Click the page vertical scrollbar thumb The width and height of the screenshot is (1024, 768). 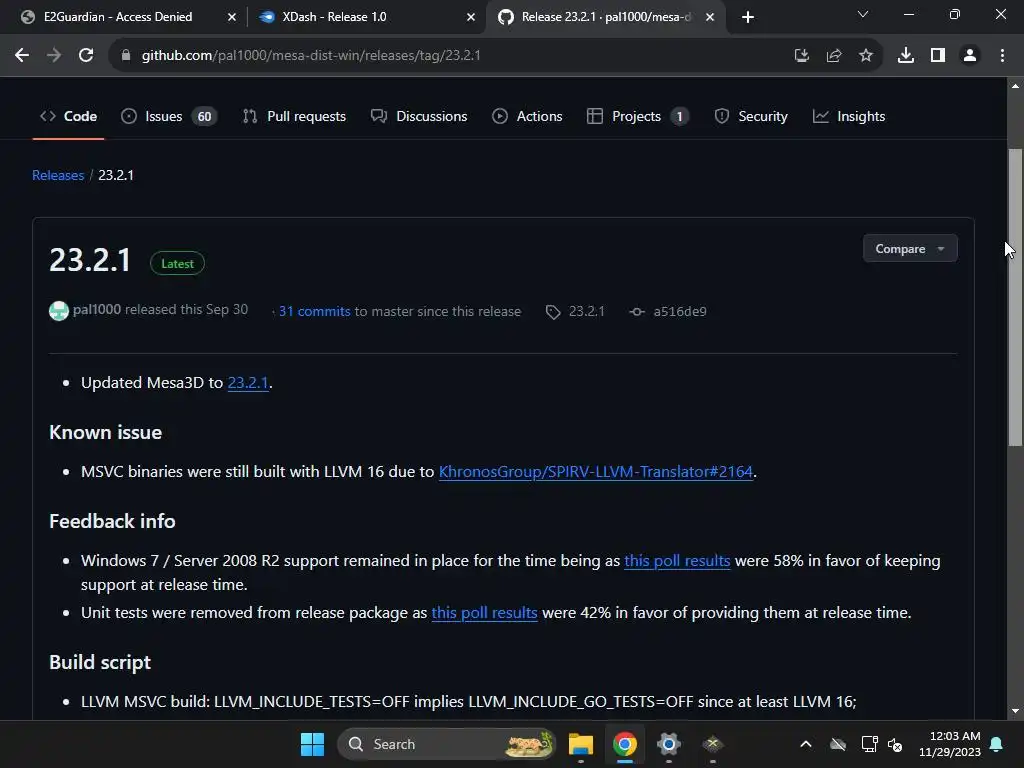tap(1015, 298)
